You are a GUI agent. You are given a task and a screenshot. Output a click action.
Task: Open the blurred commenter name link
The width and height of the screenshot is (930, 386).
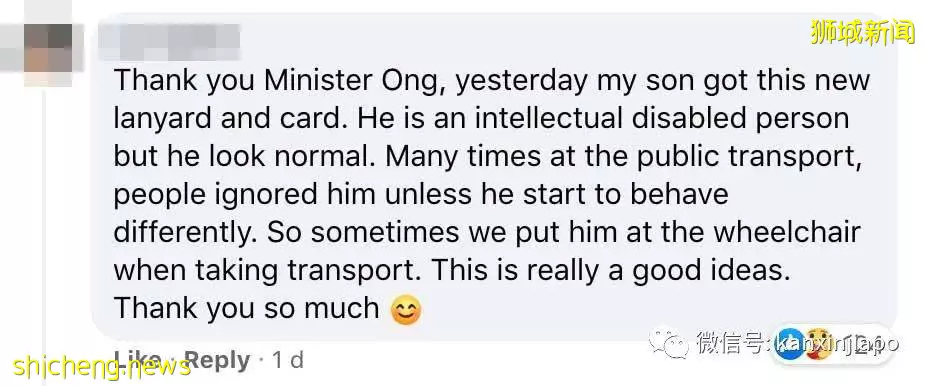169,43
